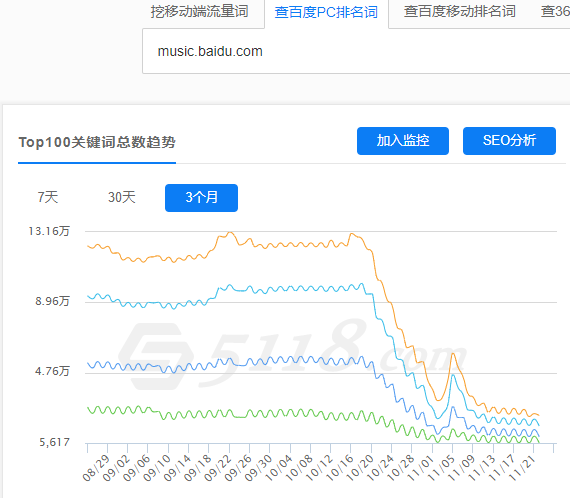Click the orange line's 11/05 spike
This screenshot has width=570, height=498.
[x=453, y=353]
